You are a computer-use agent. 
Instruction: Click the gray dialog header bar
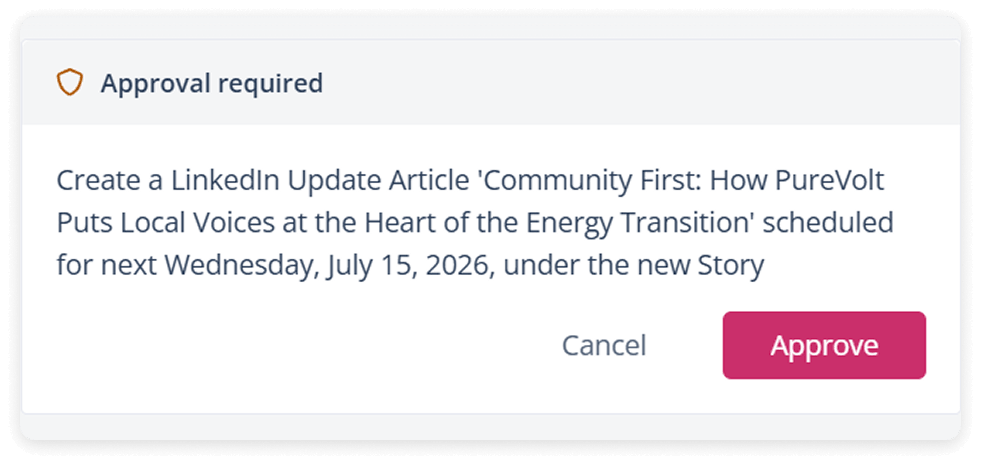[x=491, y=83]
